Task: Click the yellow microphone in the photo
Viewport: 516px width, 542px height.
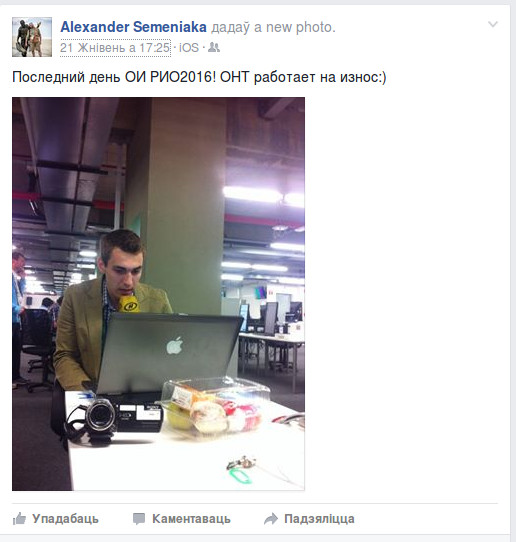Action: [129, 304]
